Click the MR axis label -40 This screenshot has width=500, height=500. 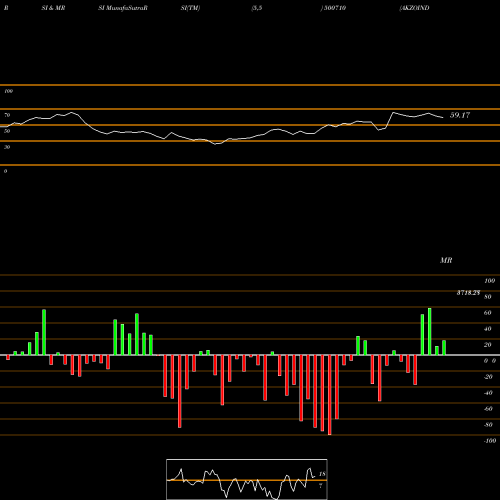point(488,393)
